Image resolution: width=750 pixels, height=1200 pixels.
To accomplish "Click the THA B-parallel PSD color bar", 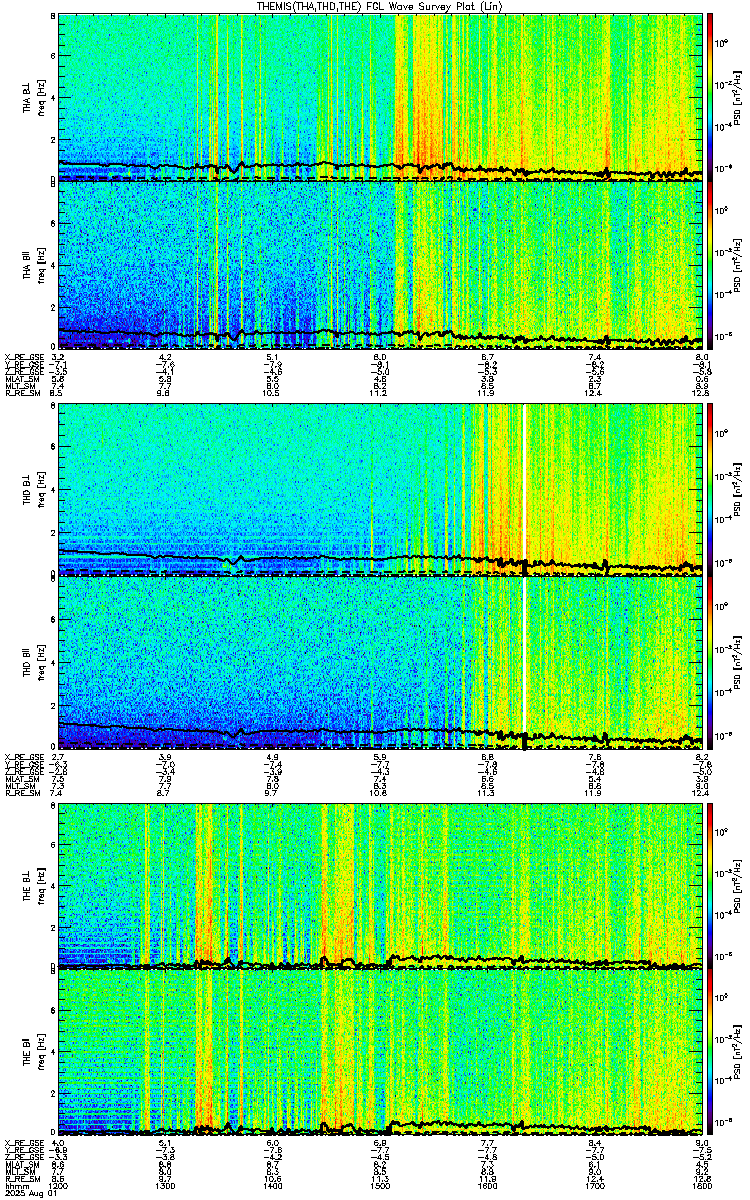I will click(x=710, y=265).
